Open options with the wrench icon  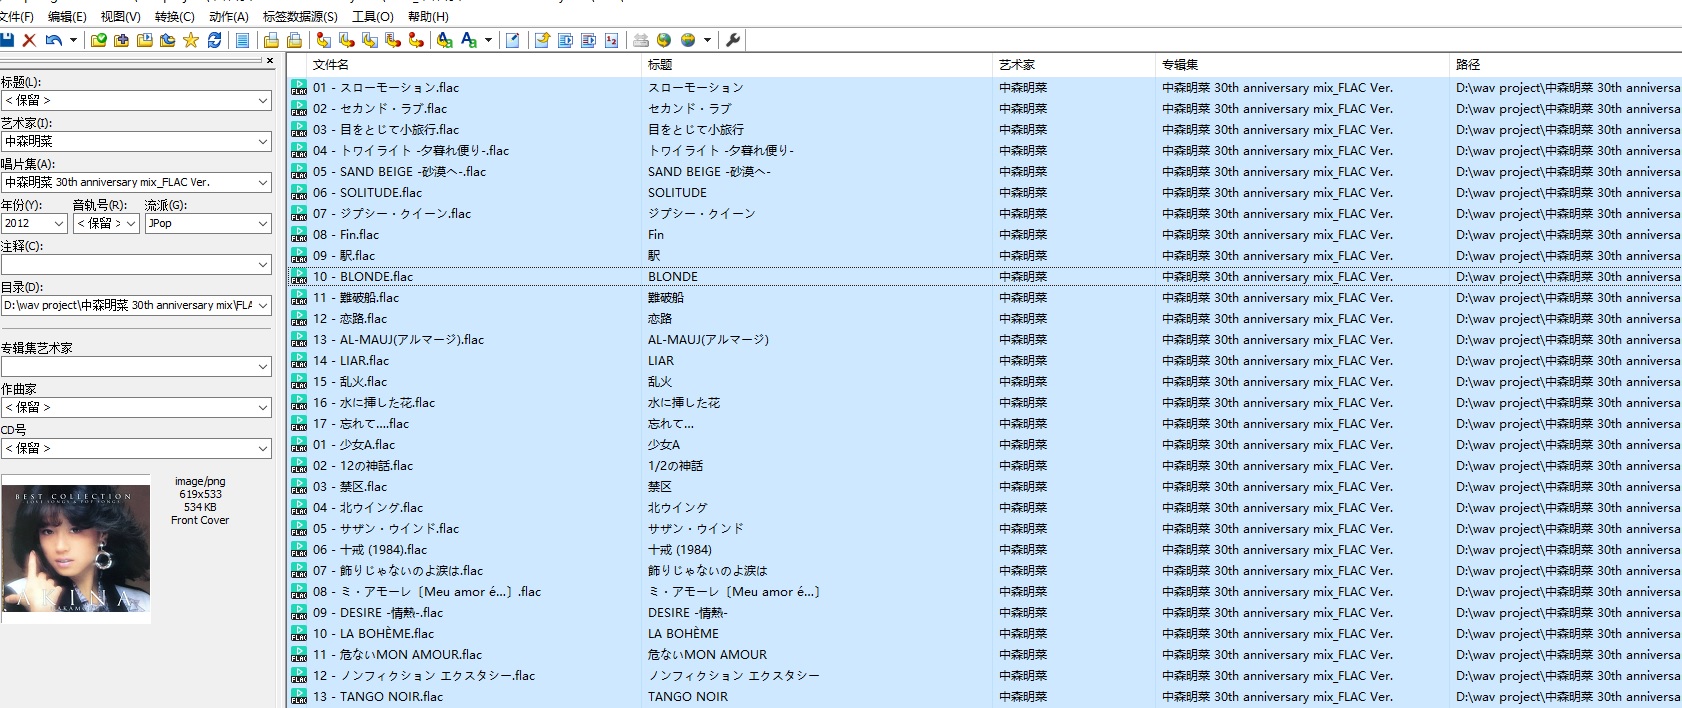coord(732,40)
